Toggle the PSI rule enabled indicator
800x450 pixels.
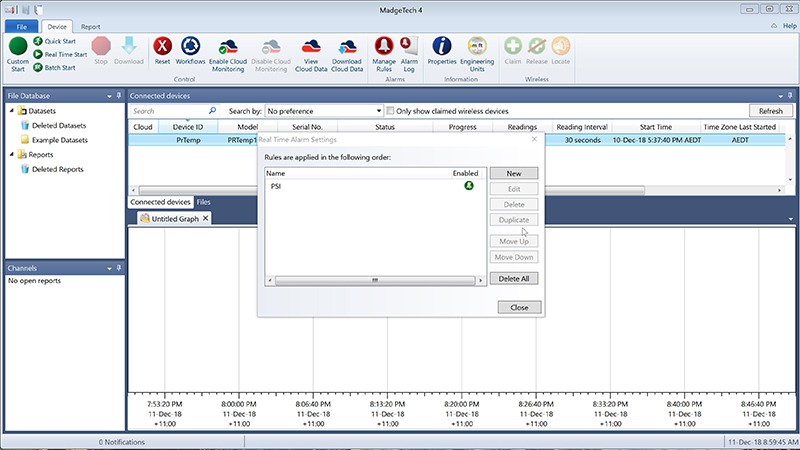point(467,186)
